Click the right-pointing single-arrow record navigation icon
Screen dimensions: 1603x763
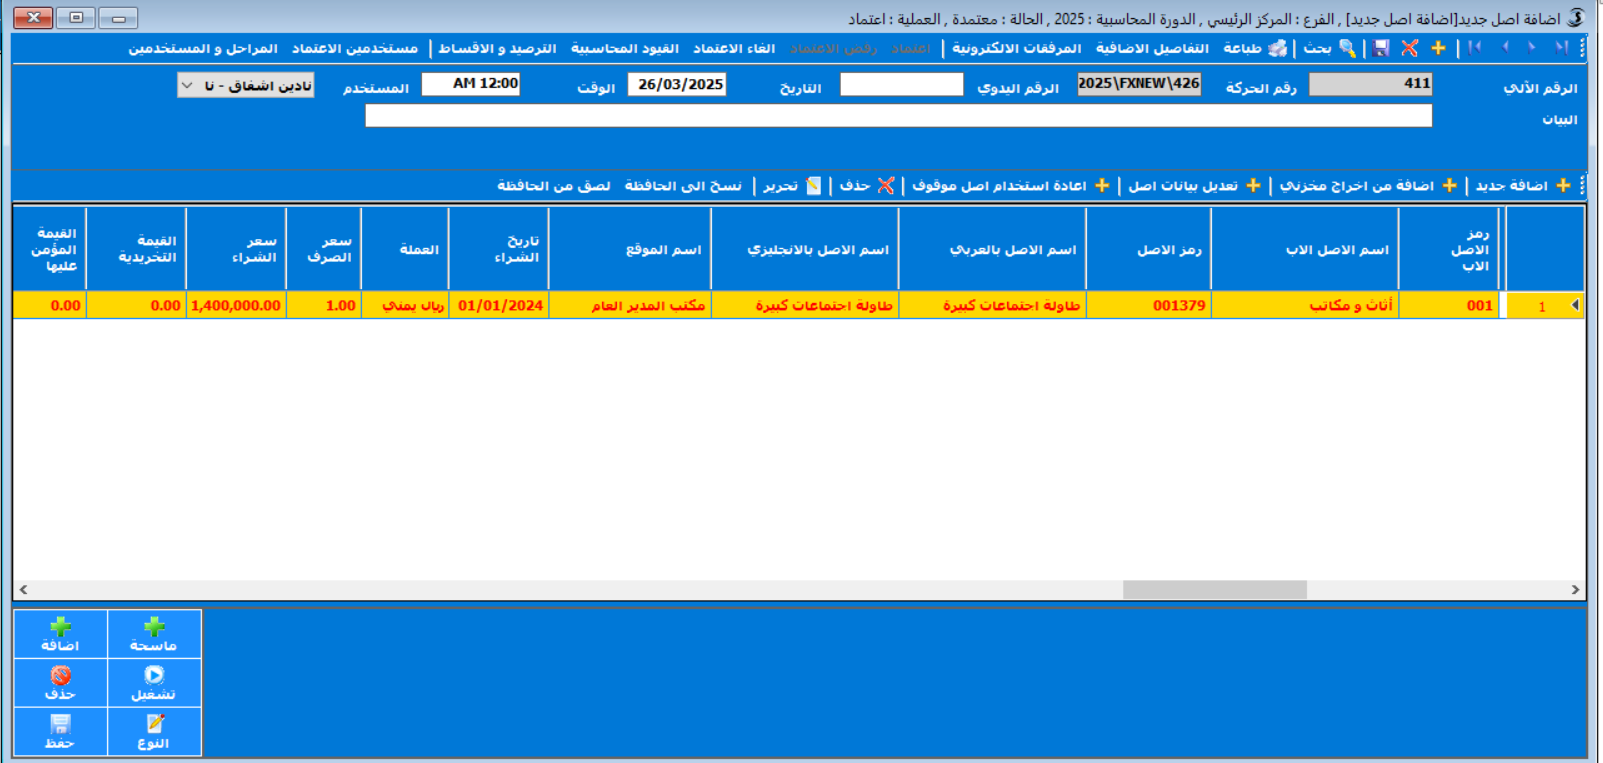coord(1531,47)
